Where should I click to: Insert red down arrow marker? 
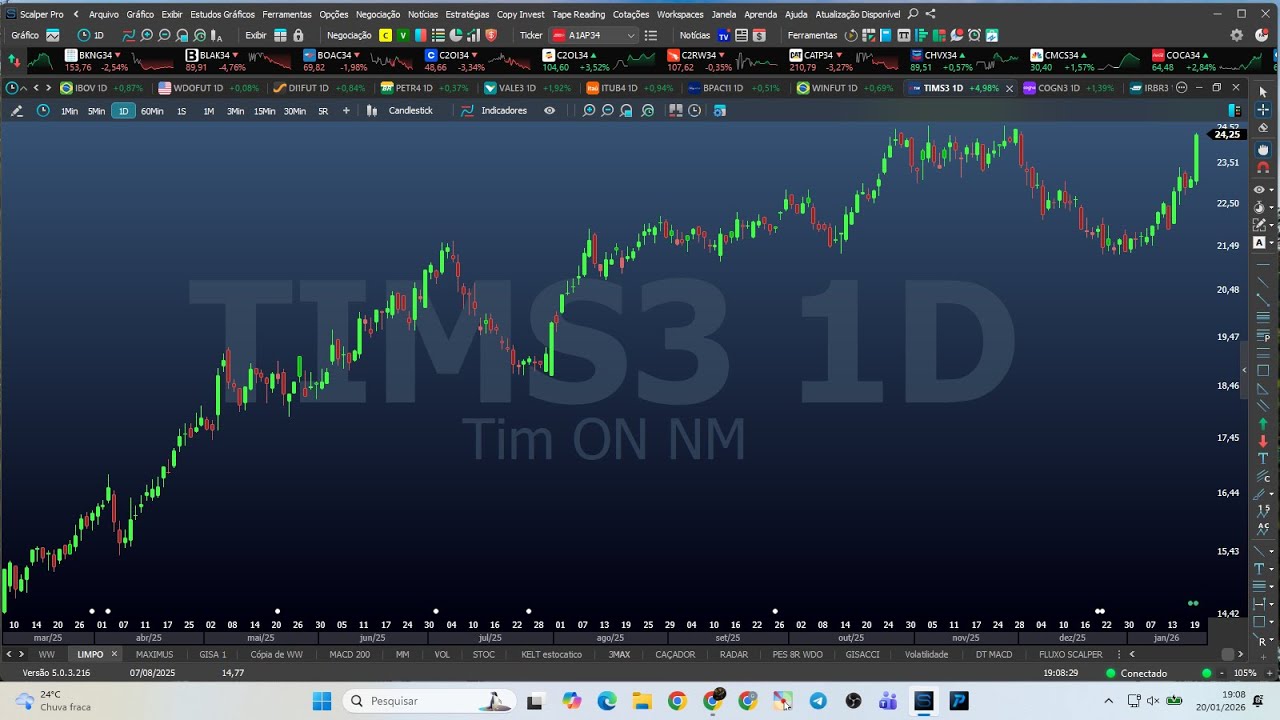point(1263,441)
